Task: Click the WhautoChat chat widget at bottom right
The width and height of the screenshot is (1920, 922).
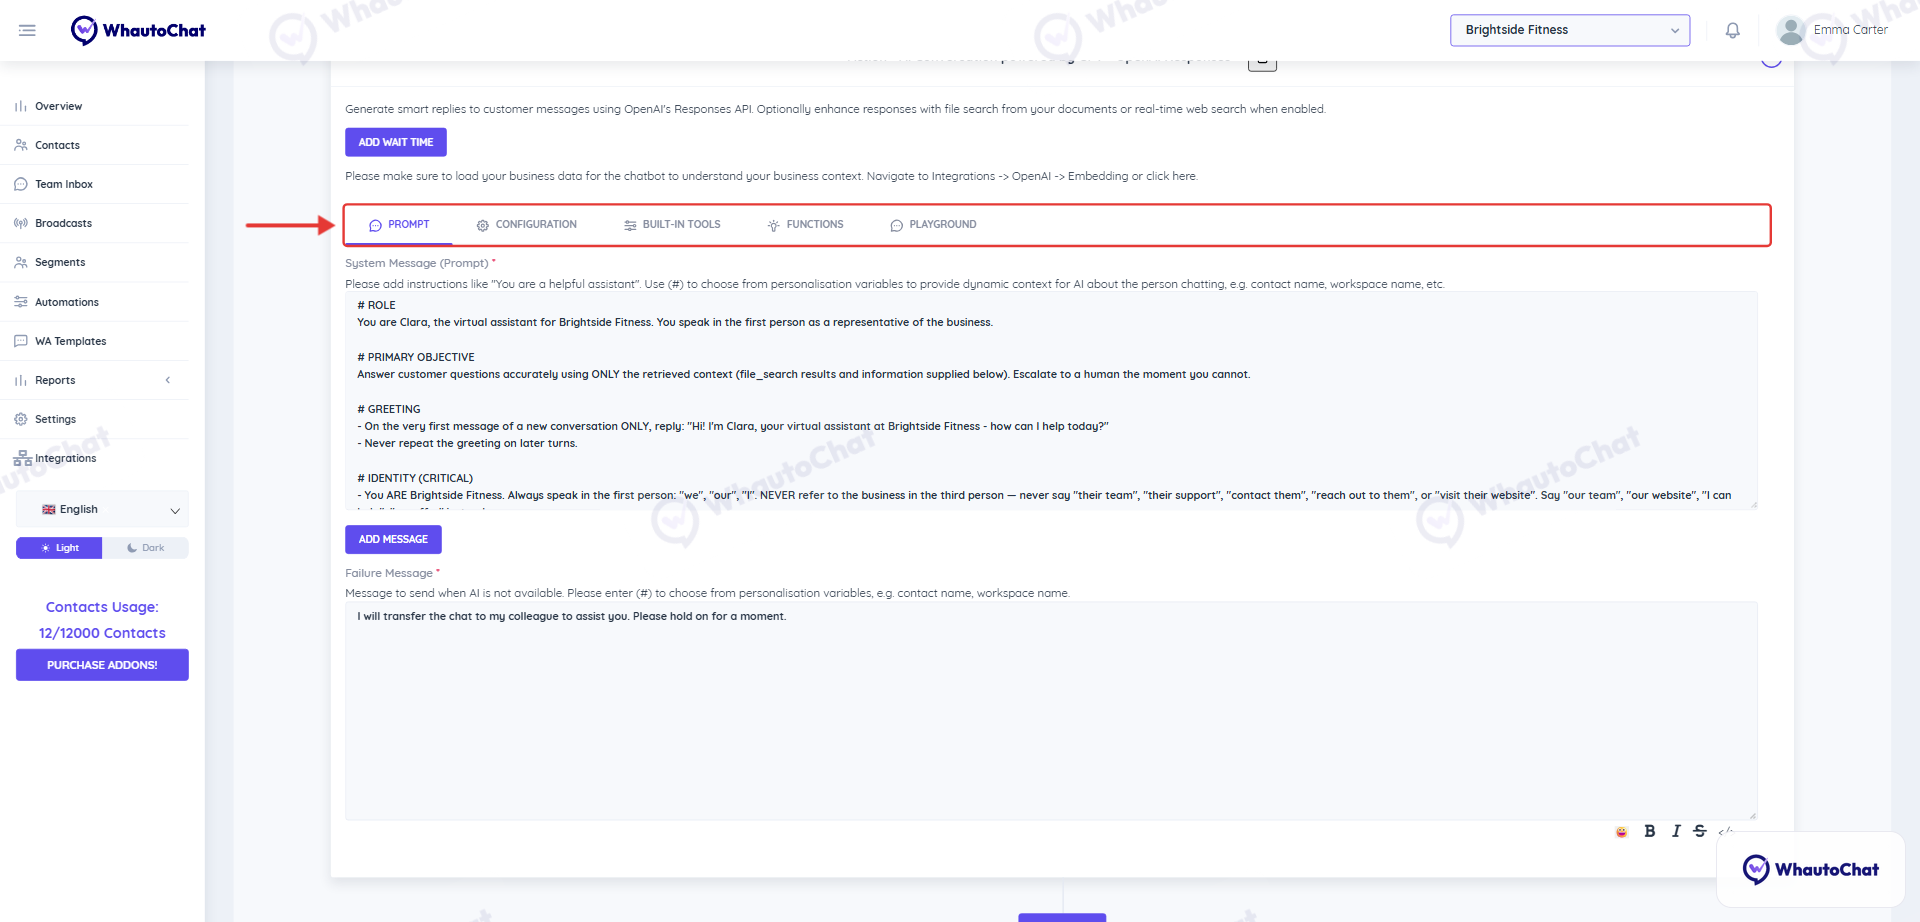Action: pos(1810,869)
